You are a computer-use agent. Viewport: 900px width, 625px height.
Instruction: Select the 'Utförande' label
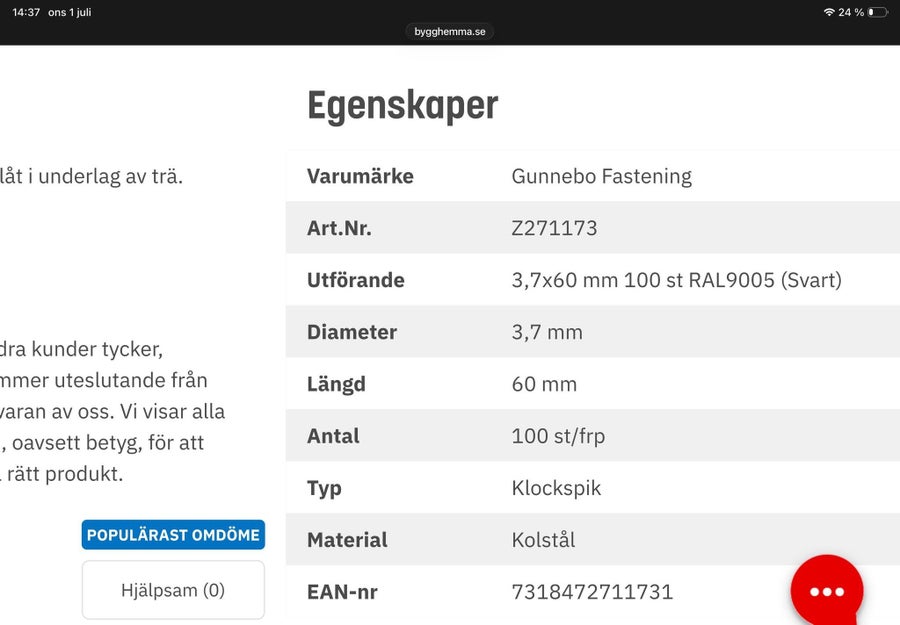[356, 280]
